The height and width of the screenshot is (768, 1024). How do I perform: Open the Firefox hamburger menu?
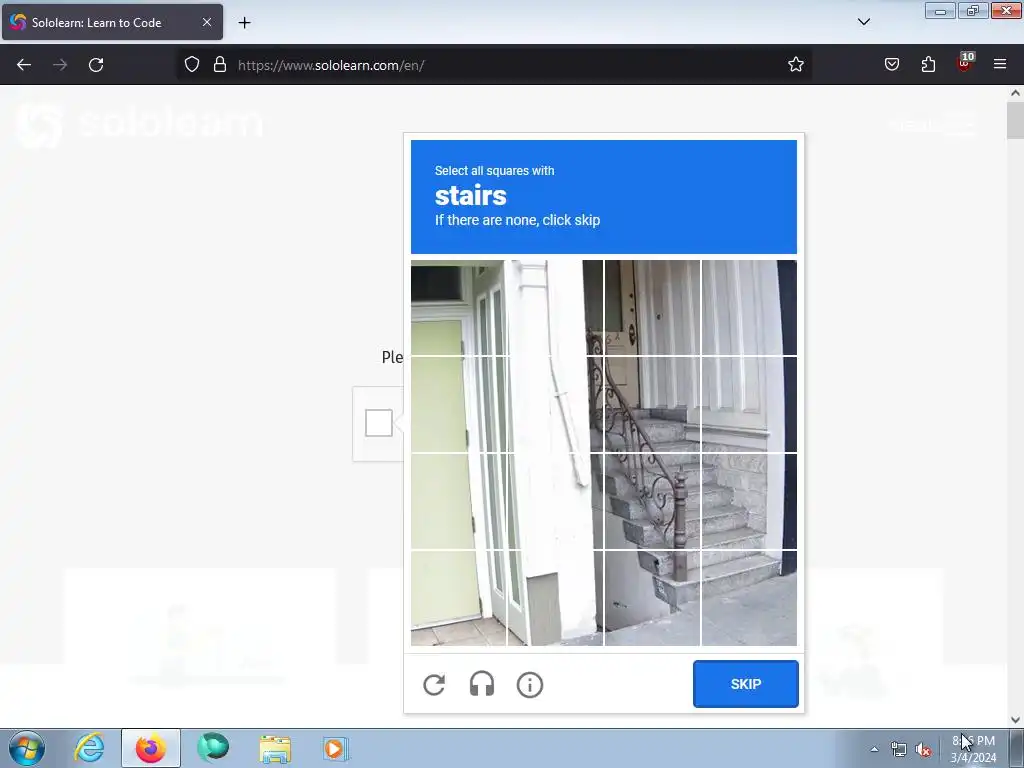pyautogui.click(x=1000, y=64)
